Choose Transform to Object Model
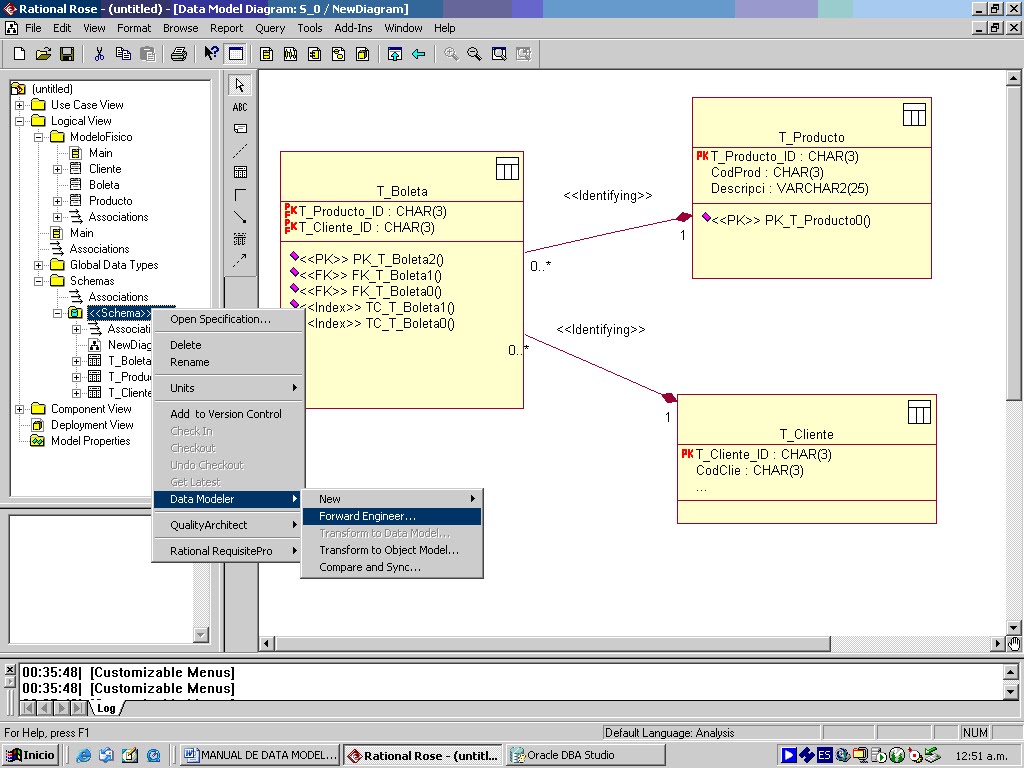 (x=392, y=550)
